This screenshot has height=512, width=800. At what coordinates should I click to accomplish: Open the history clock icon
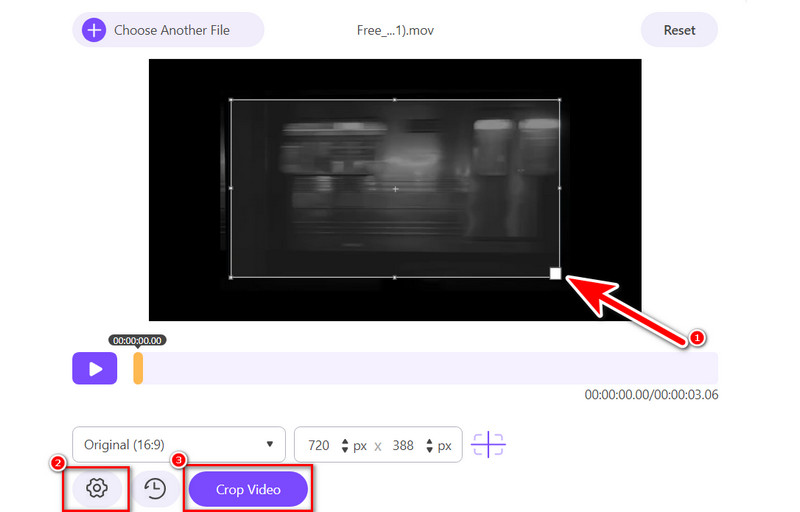tap(155, 489)
